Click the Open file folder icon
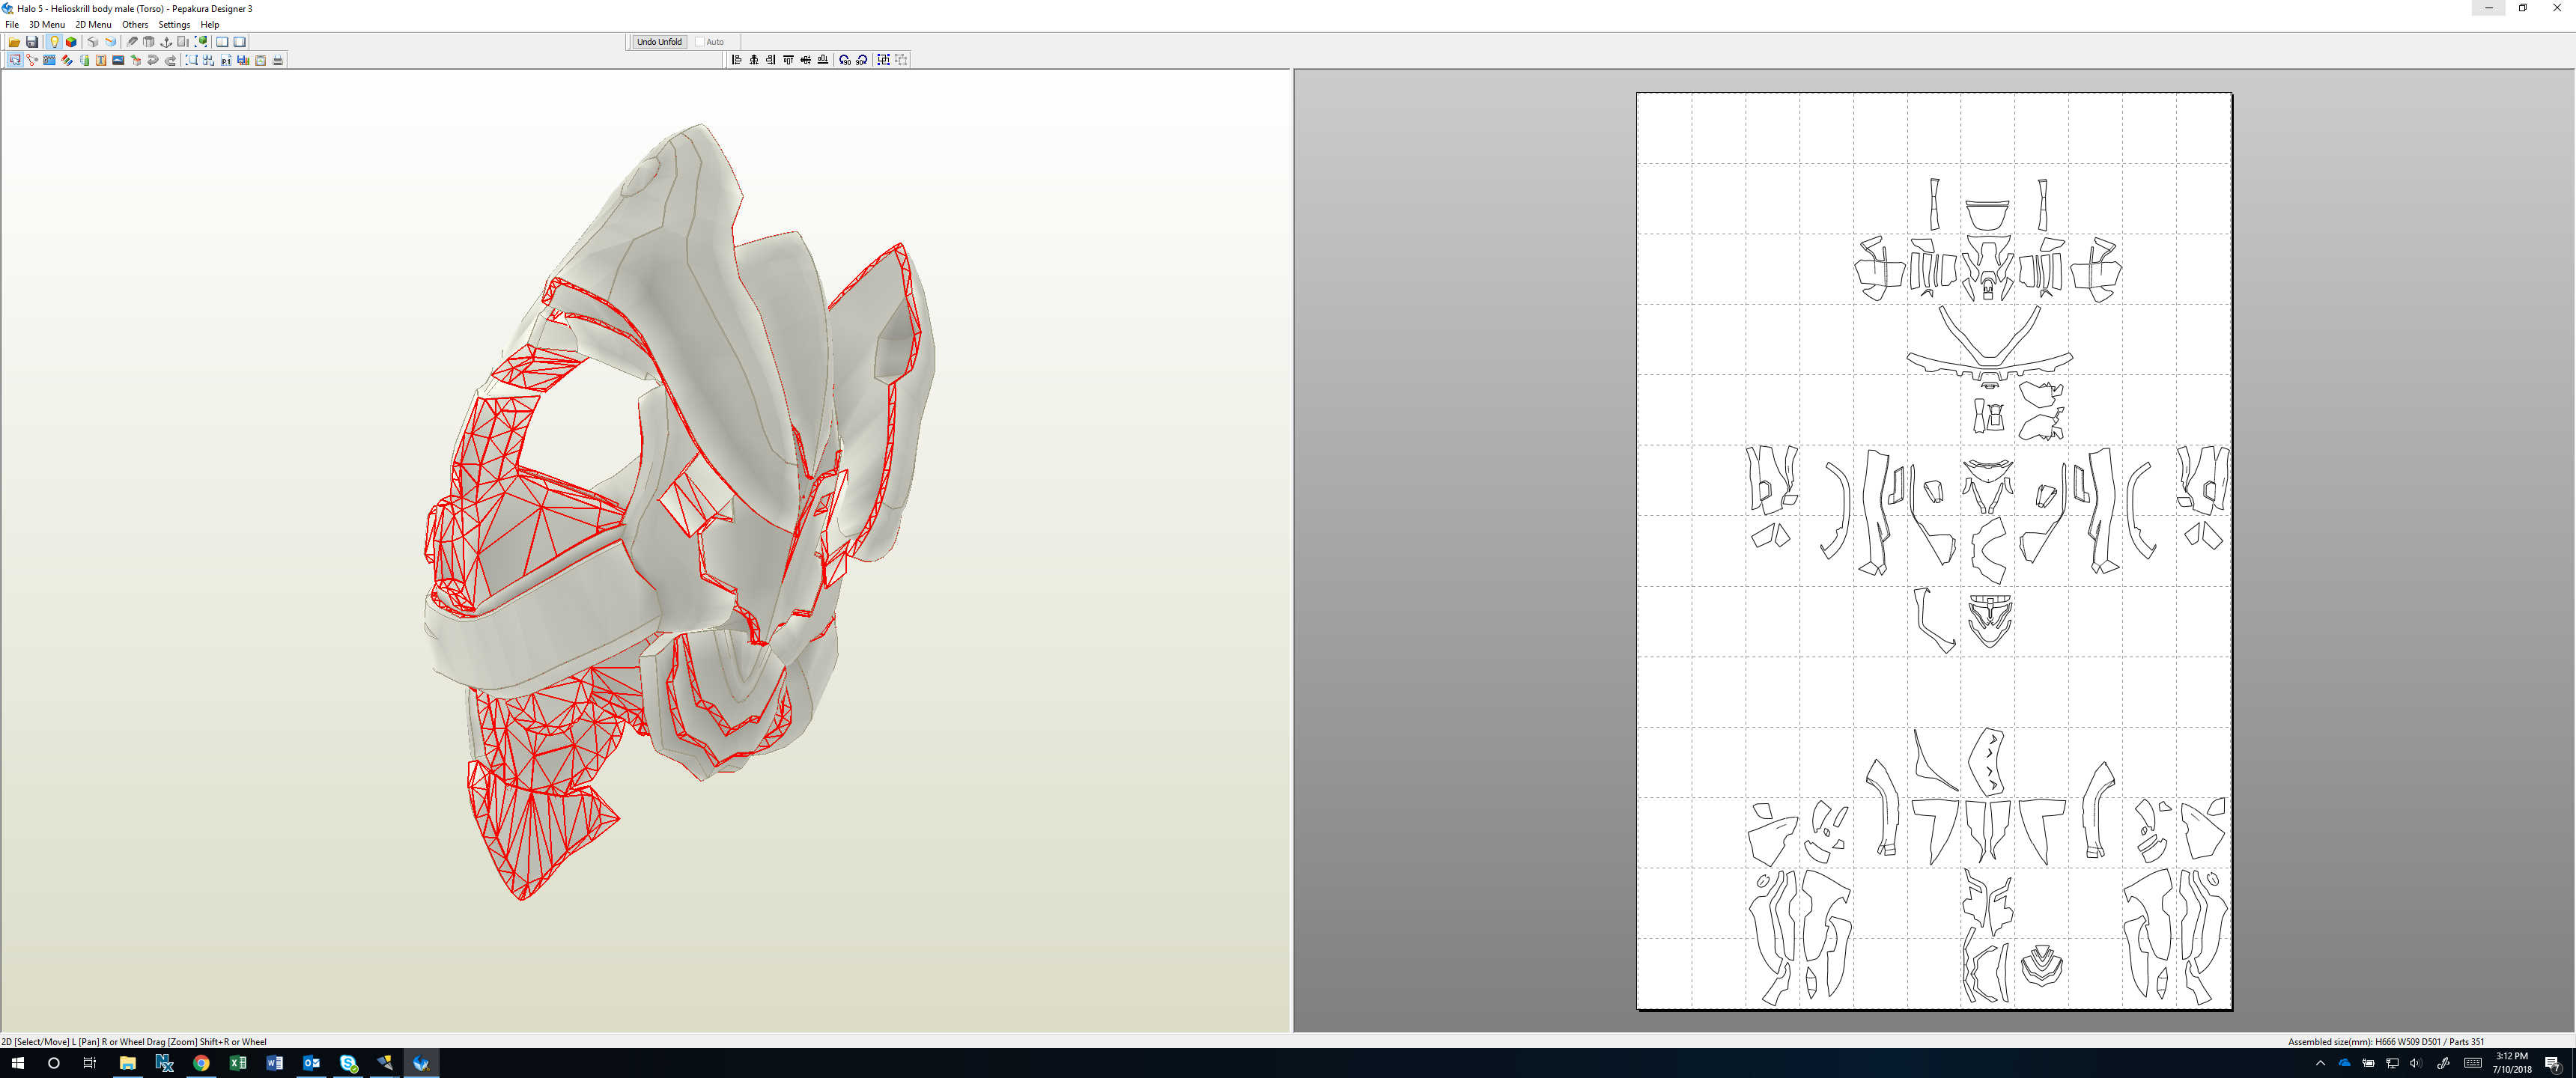This screenshot has height=1078, width=2576. pyautogui.click(x=14, y=42)
